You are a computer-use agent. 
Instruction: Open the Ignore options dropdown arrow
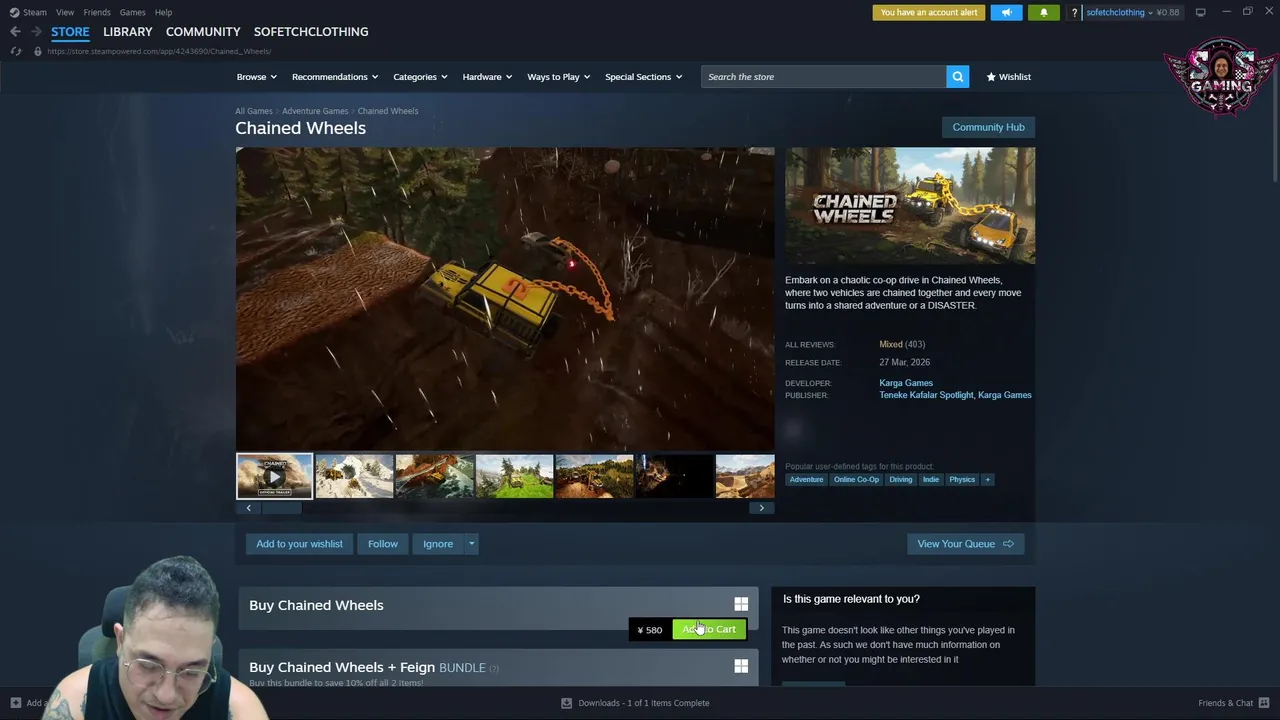pyautogui.click(x=471, y=544)
